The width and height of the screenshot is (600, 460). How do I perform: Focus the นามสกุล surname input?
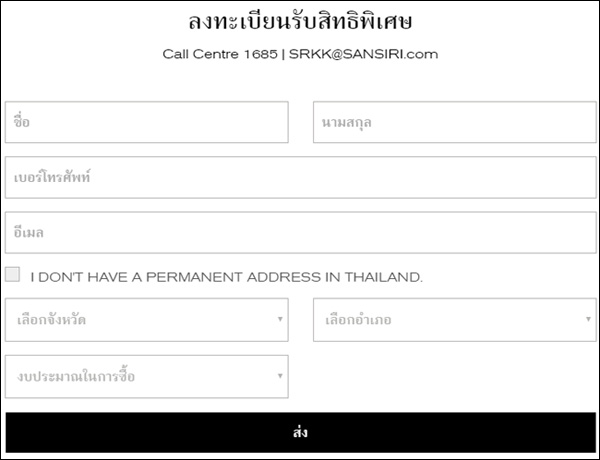(x=455, y=122)
